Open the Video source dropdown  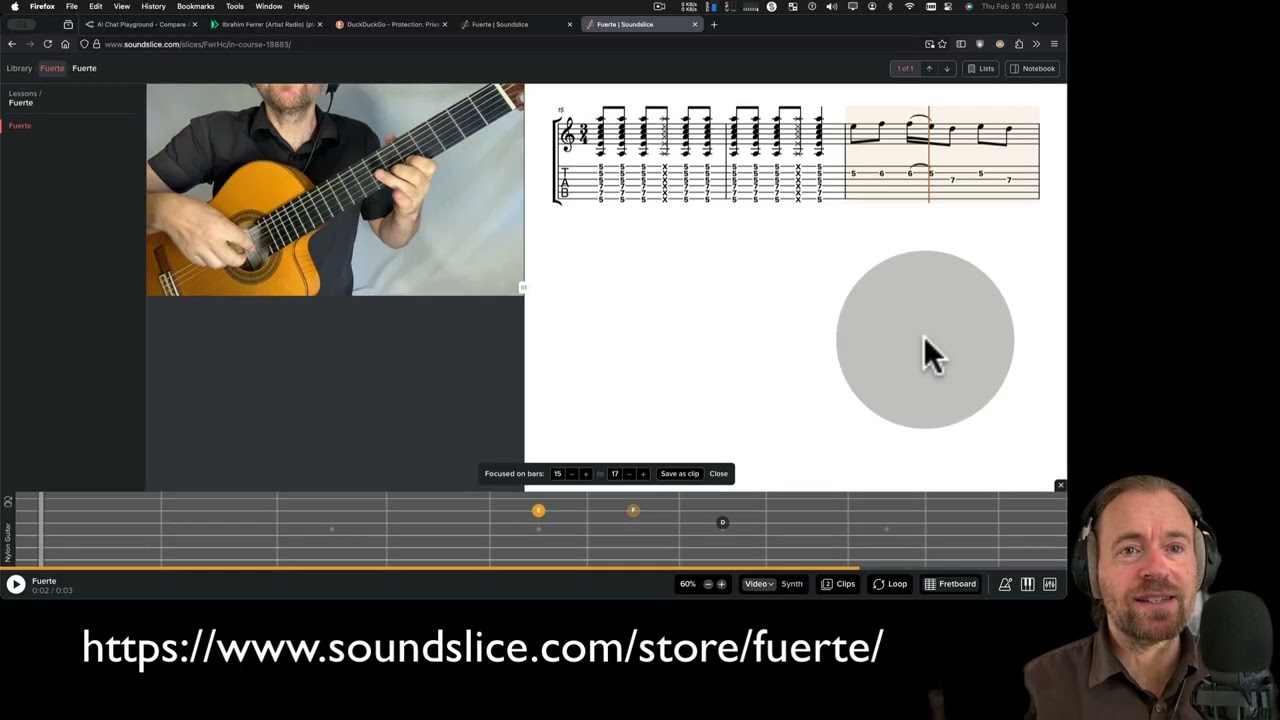pos(759,584)
